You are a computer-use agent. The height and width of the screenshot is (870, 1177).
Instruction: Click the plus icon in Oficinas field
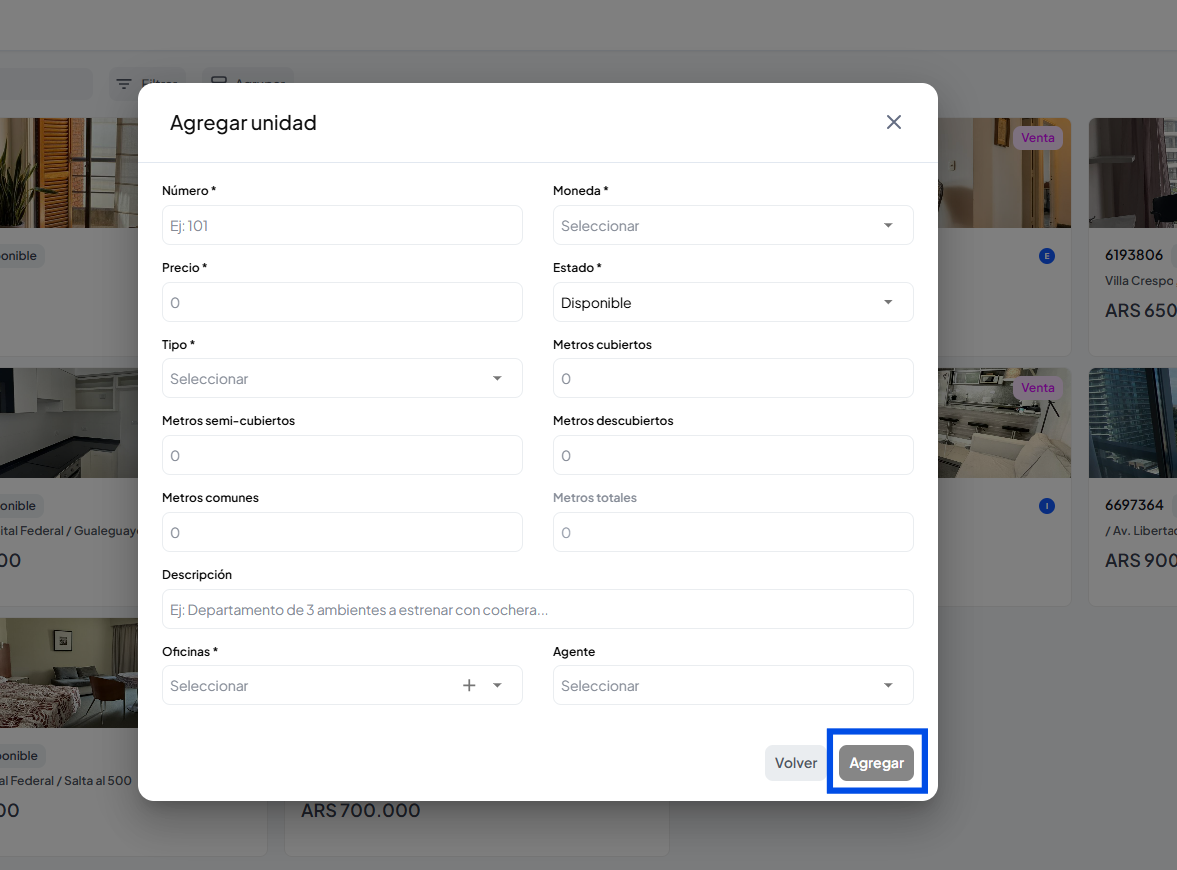tap(469, 685)
